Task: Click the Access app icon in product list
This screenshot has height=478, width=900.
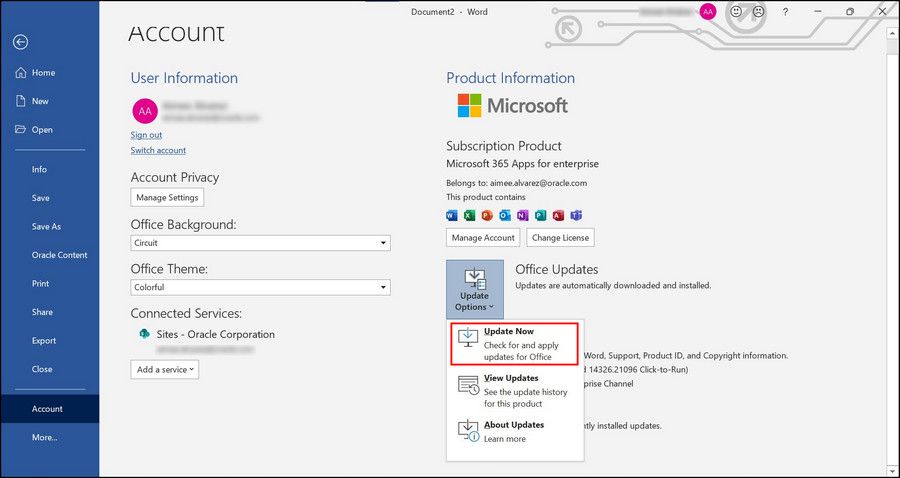Action: click(x=558, y=215)
